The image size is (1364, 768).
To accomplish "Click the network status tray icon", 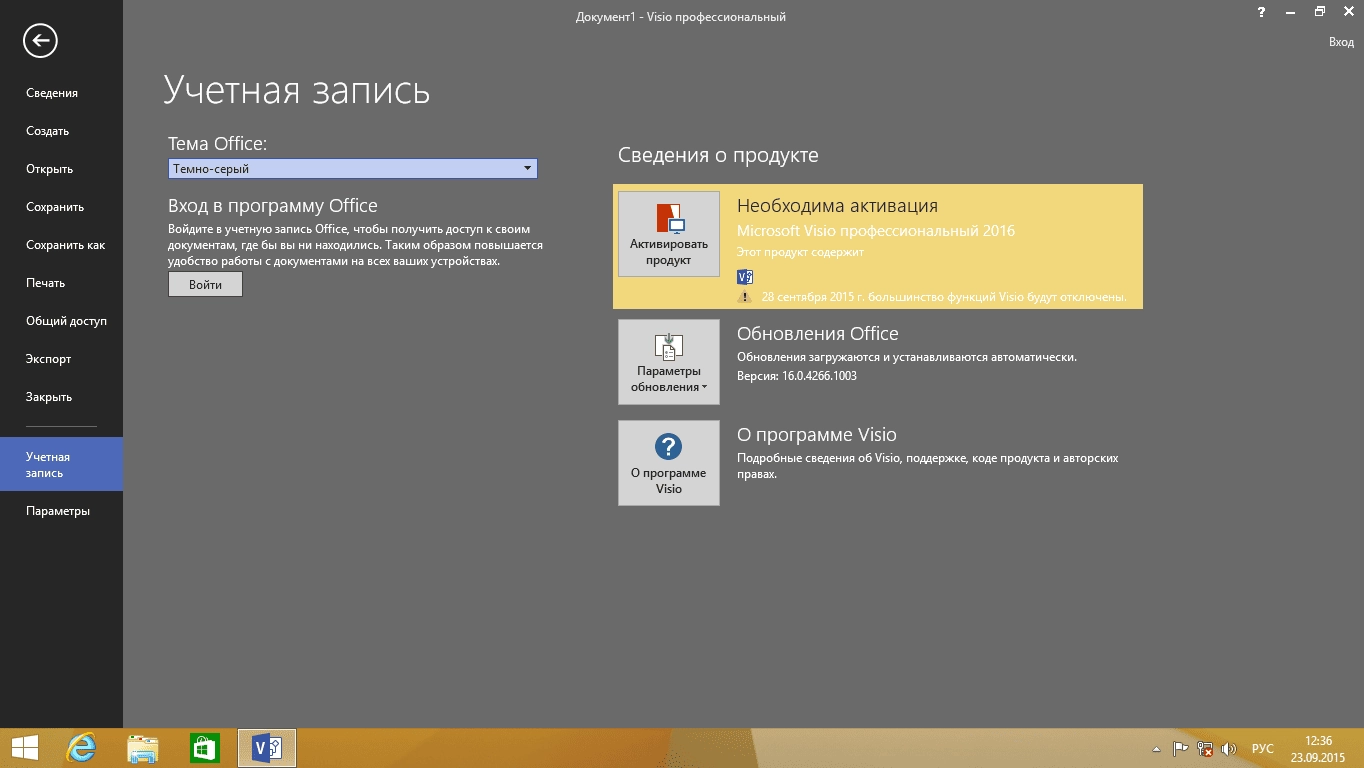I will click(x=1205, y=749).
